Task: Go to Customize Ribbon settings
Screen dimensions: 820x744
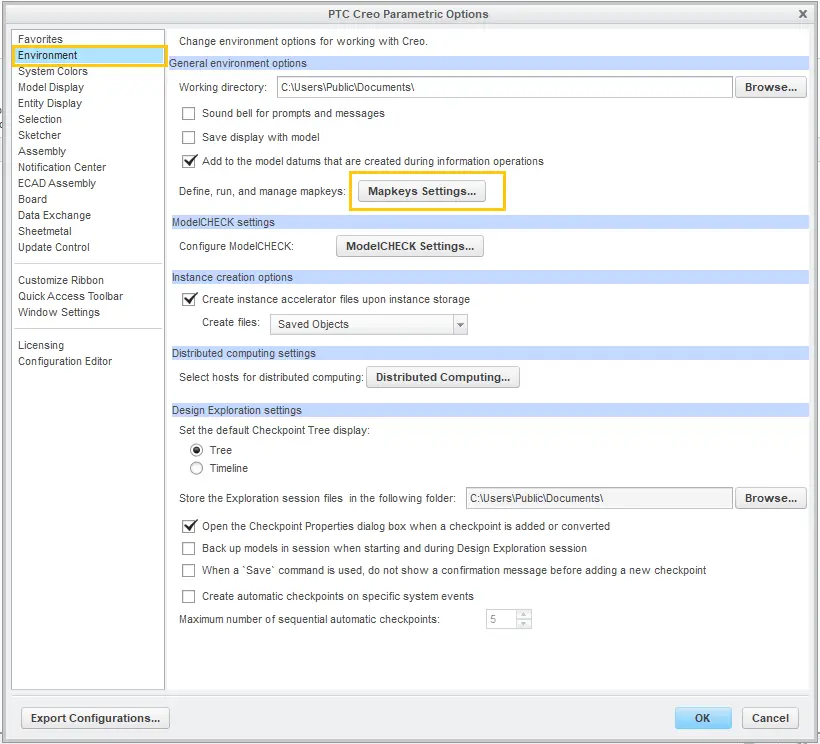Action: [x=61, y=280]
